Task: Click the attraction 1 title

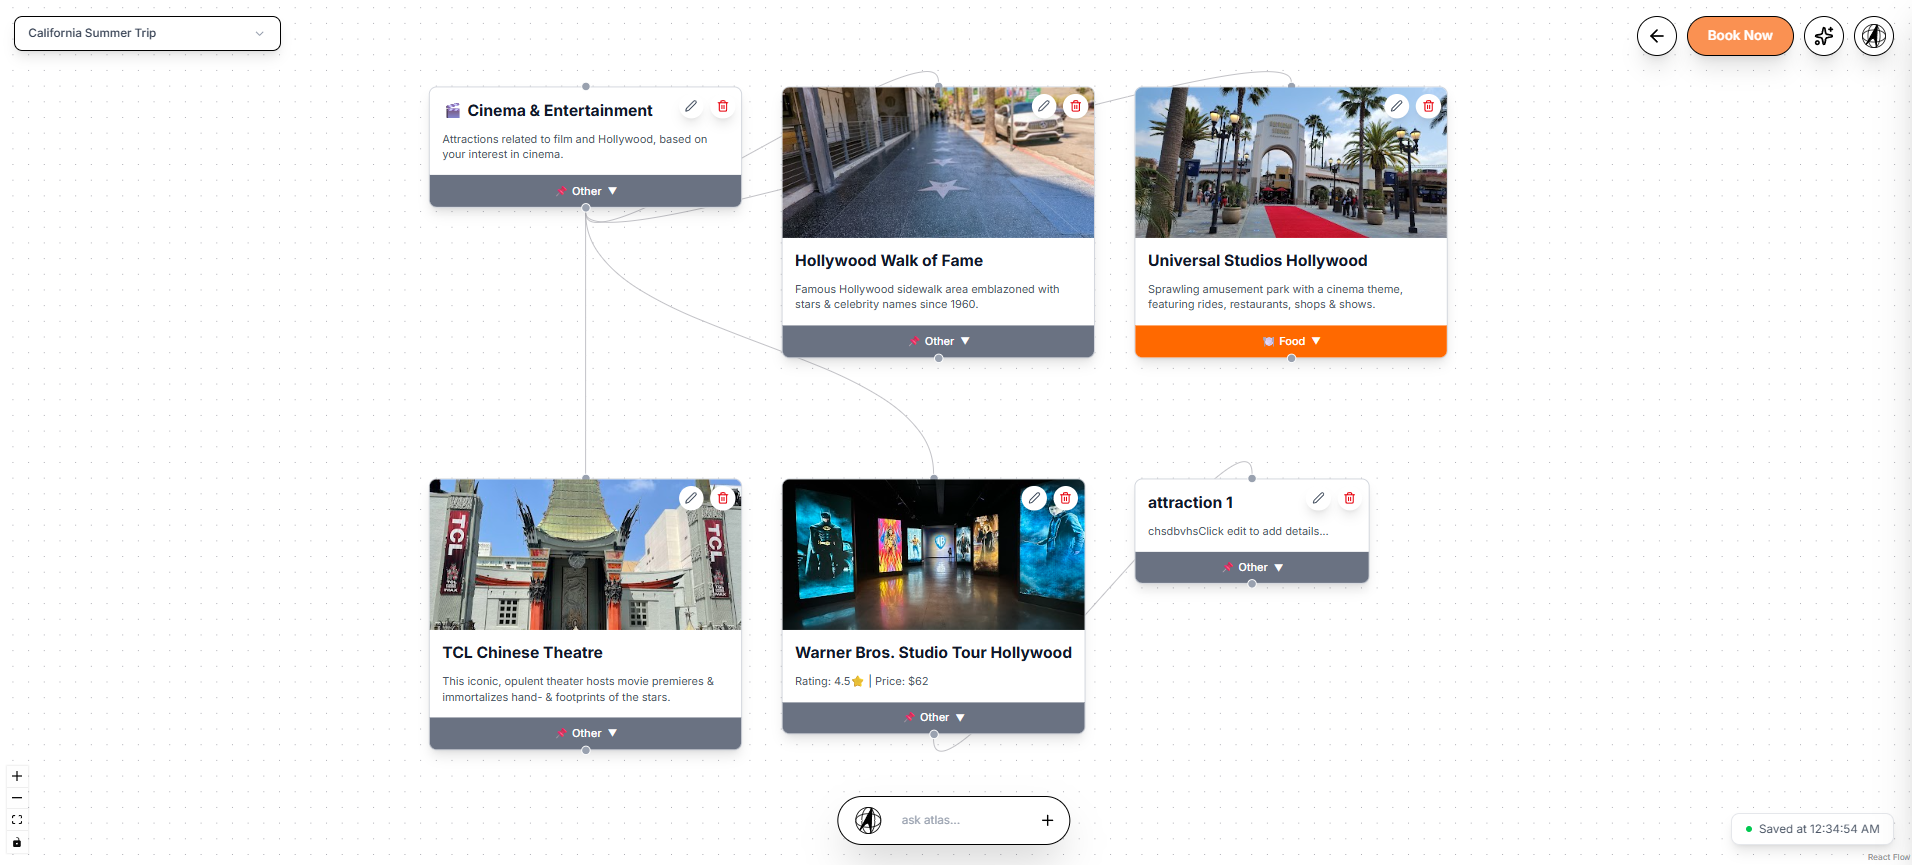Action: coord(1190,503)
